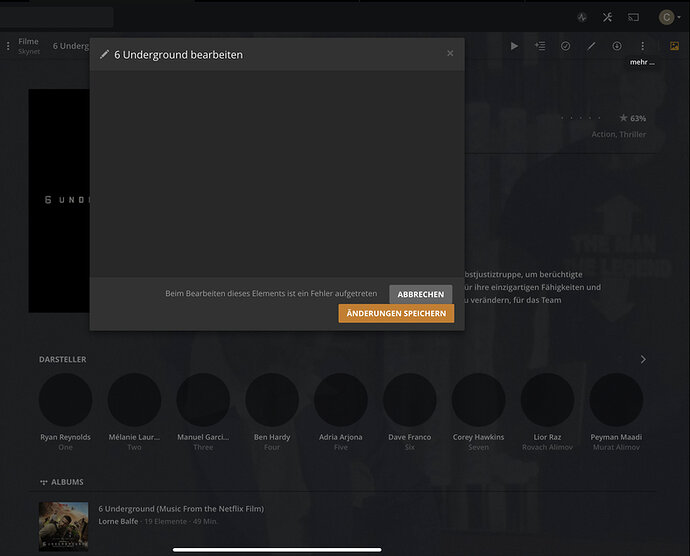Open the activity pulse icon in top bar
This screenshot has width=690, height=556.
point(582,17)
